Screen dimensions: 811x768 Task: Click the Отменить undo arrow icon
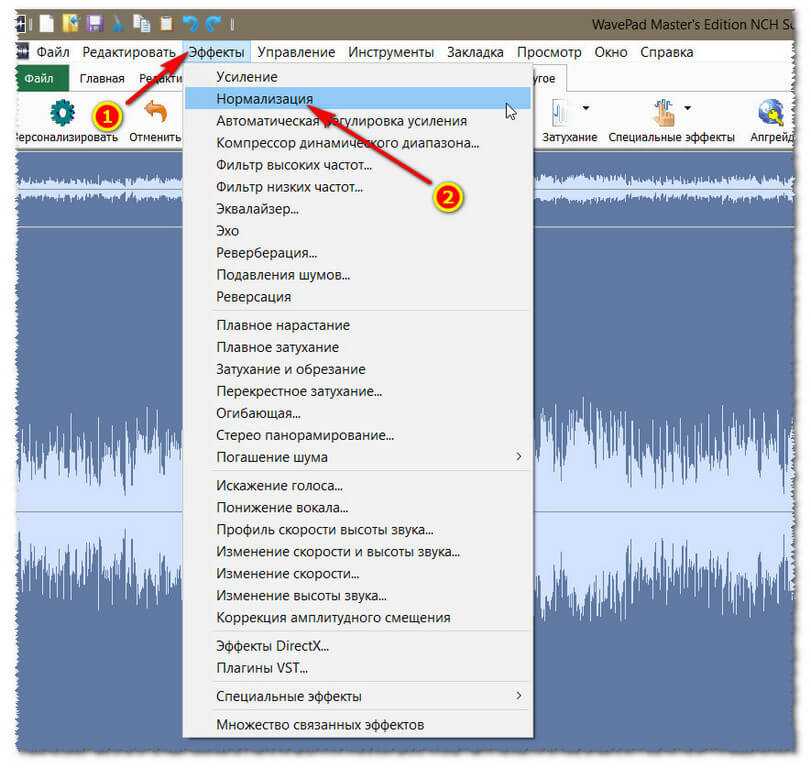pyautogui.click(x=155, y=112)
